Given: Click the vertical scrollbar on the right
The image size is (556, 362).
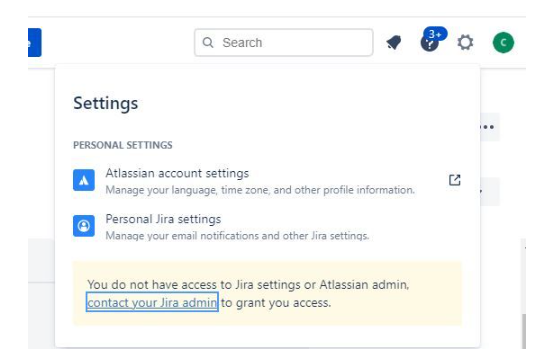Looking at the screenshot, I should [523, 330].
